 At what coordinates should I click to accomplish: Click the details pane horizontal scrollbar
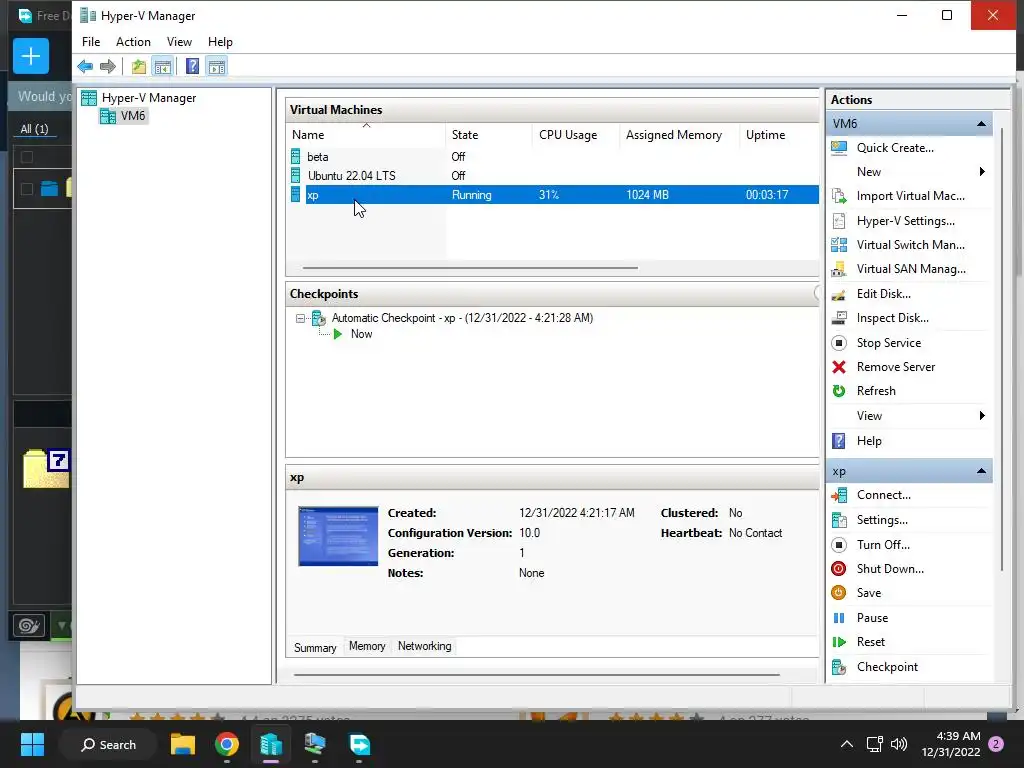pyautogui.click(x=536, y=675)
